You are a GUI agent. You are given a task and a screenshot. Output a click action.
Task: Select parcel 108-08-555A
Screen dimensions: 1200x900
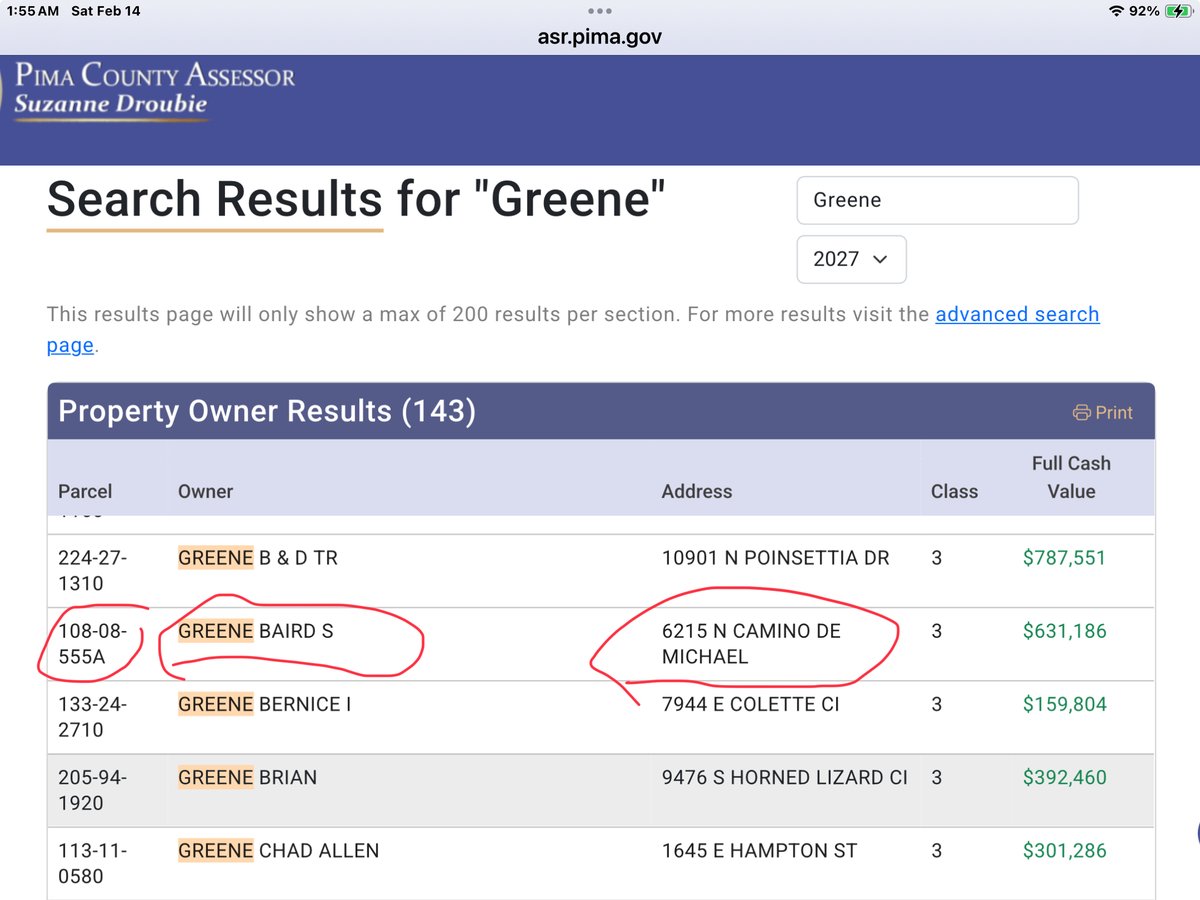point(92,643)
